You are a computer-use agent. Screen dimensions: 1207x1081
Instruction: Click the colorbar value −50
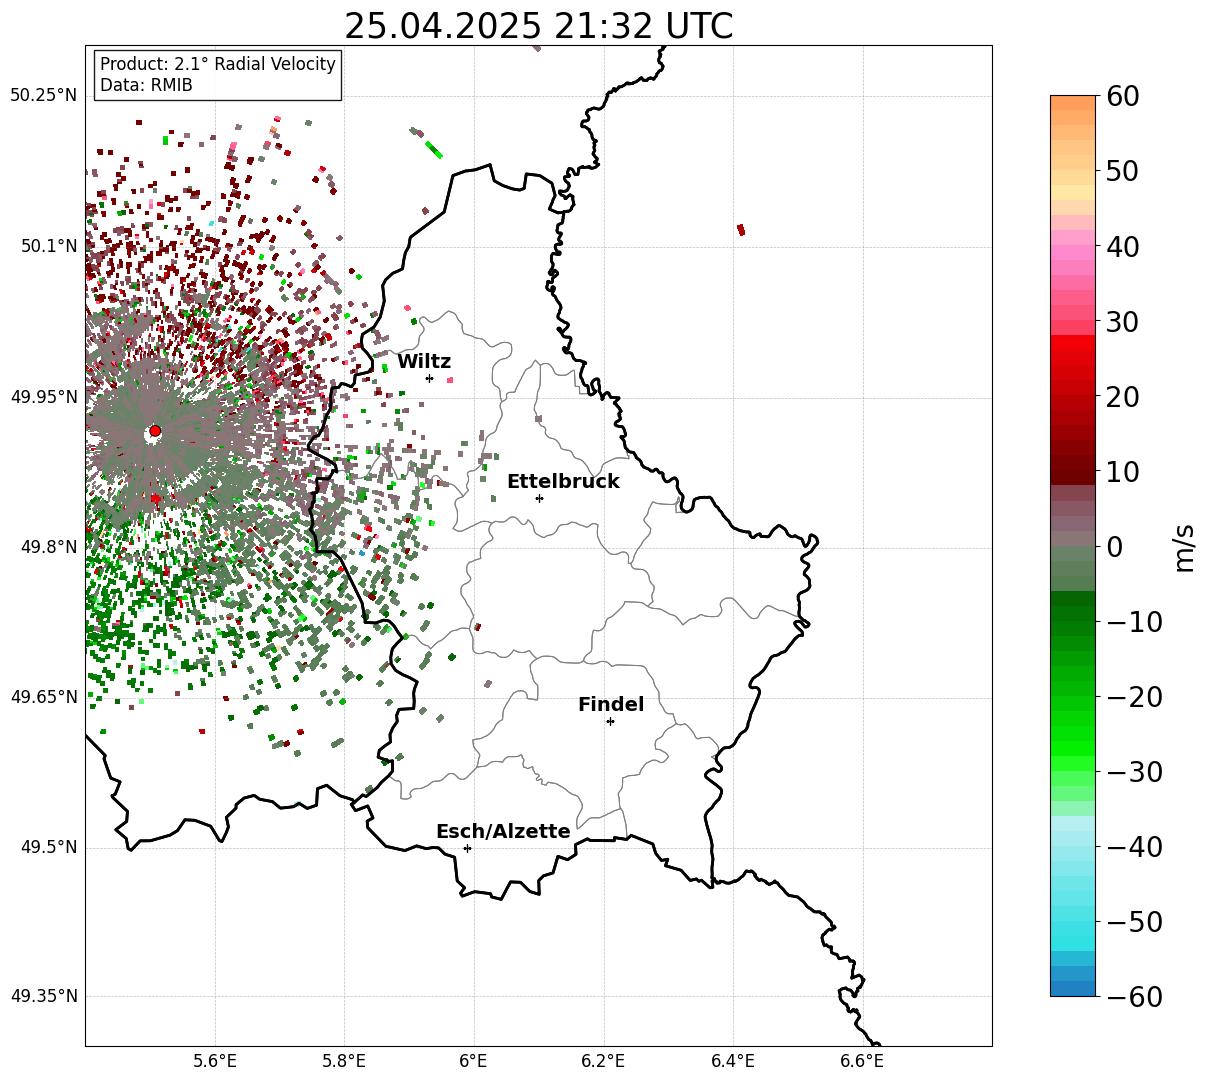click(x=1135, y=922)
